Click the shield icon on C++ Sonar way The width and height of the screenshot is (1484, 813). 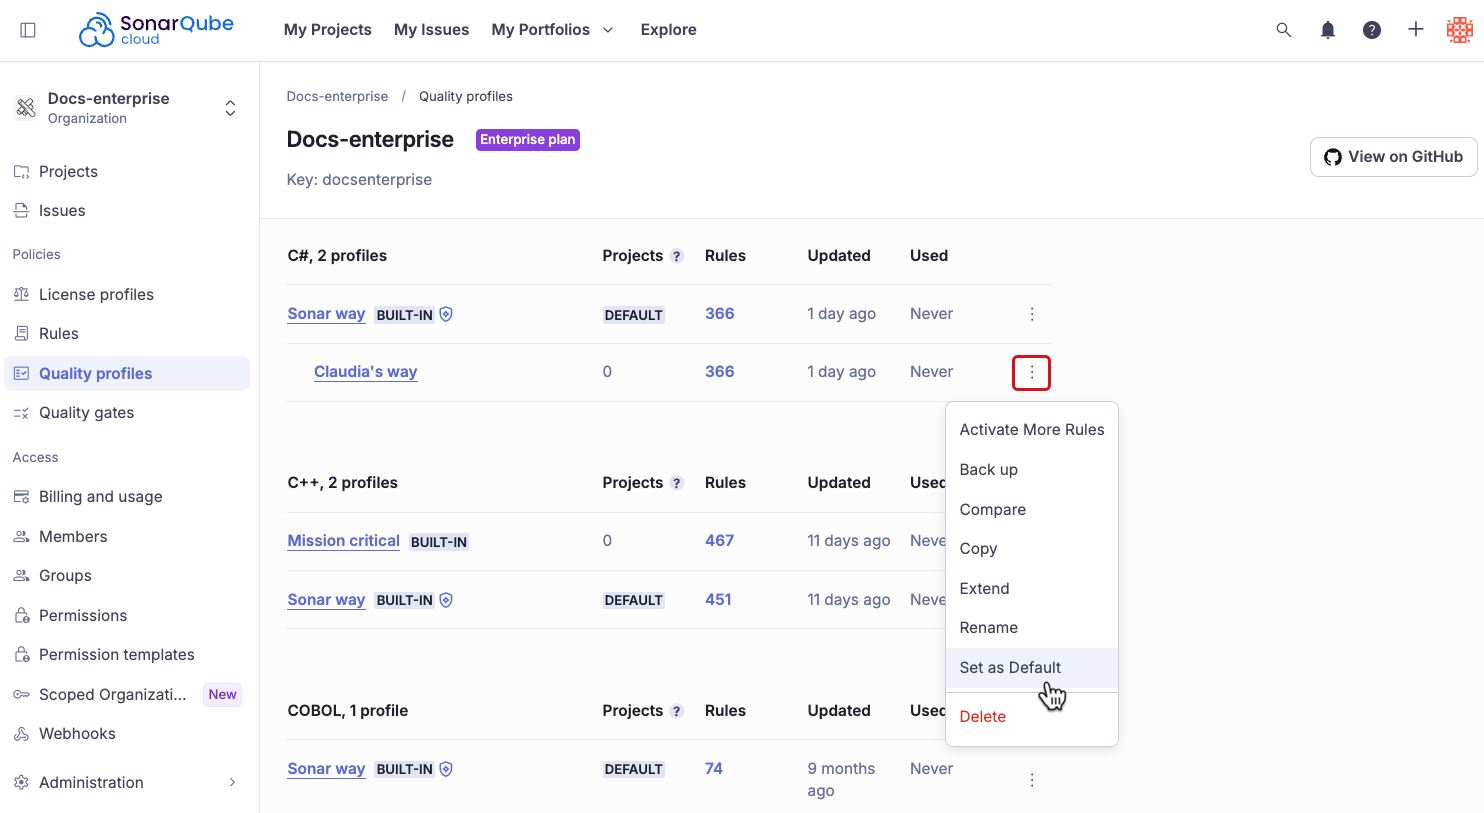446,600
